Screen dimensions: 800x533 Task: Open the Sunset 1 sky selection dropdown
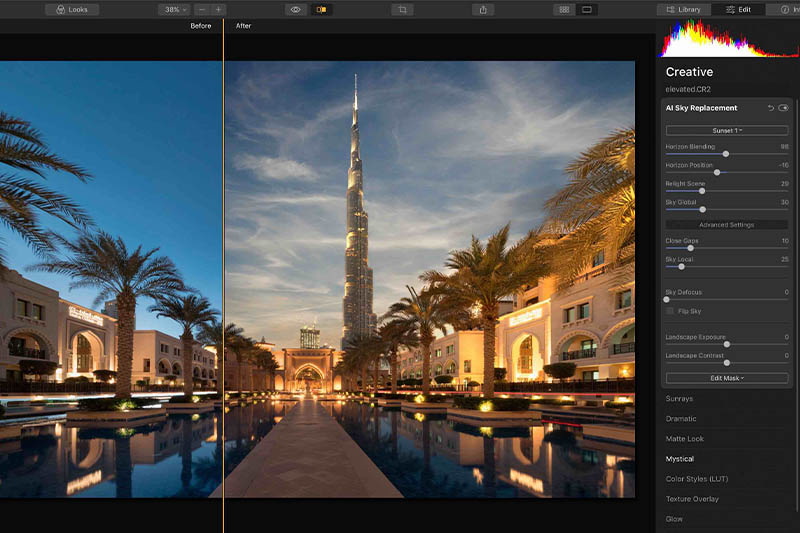(727, 130)
